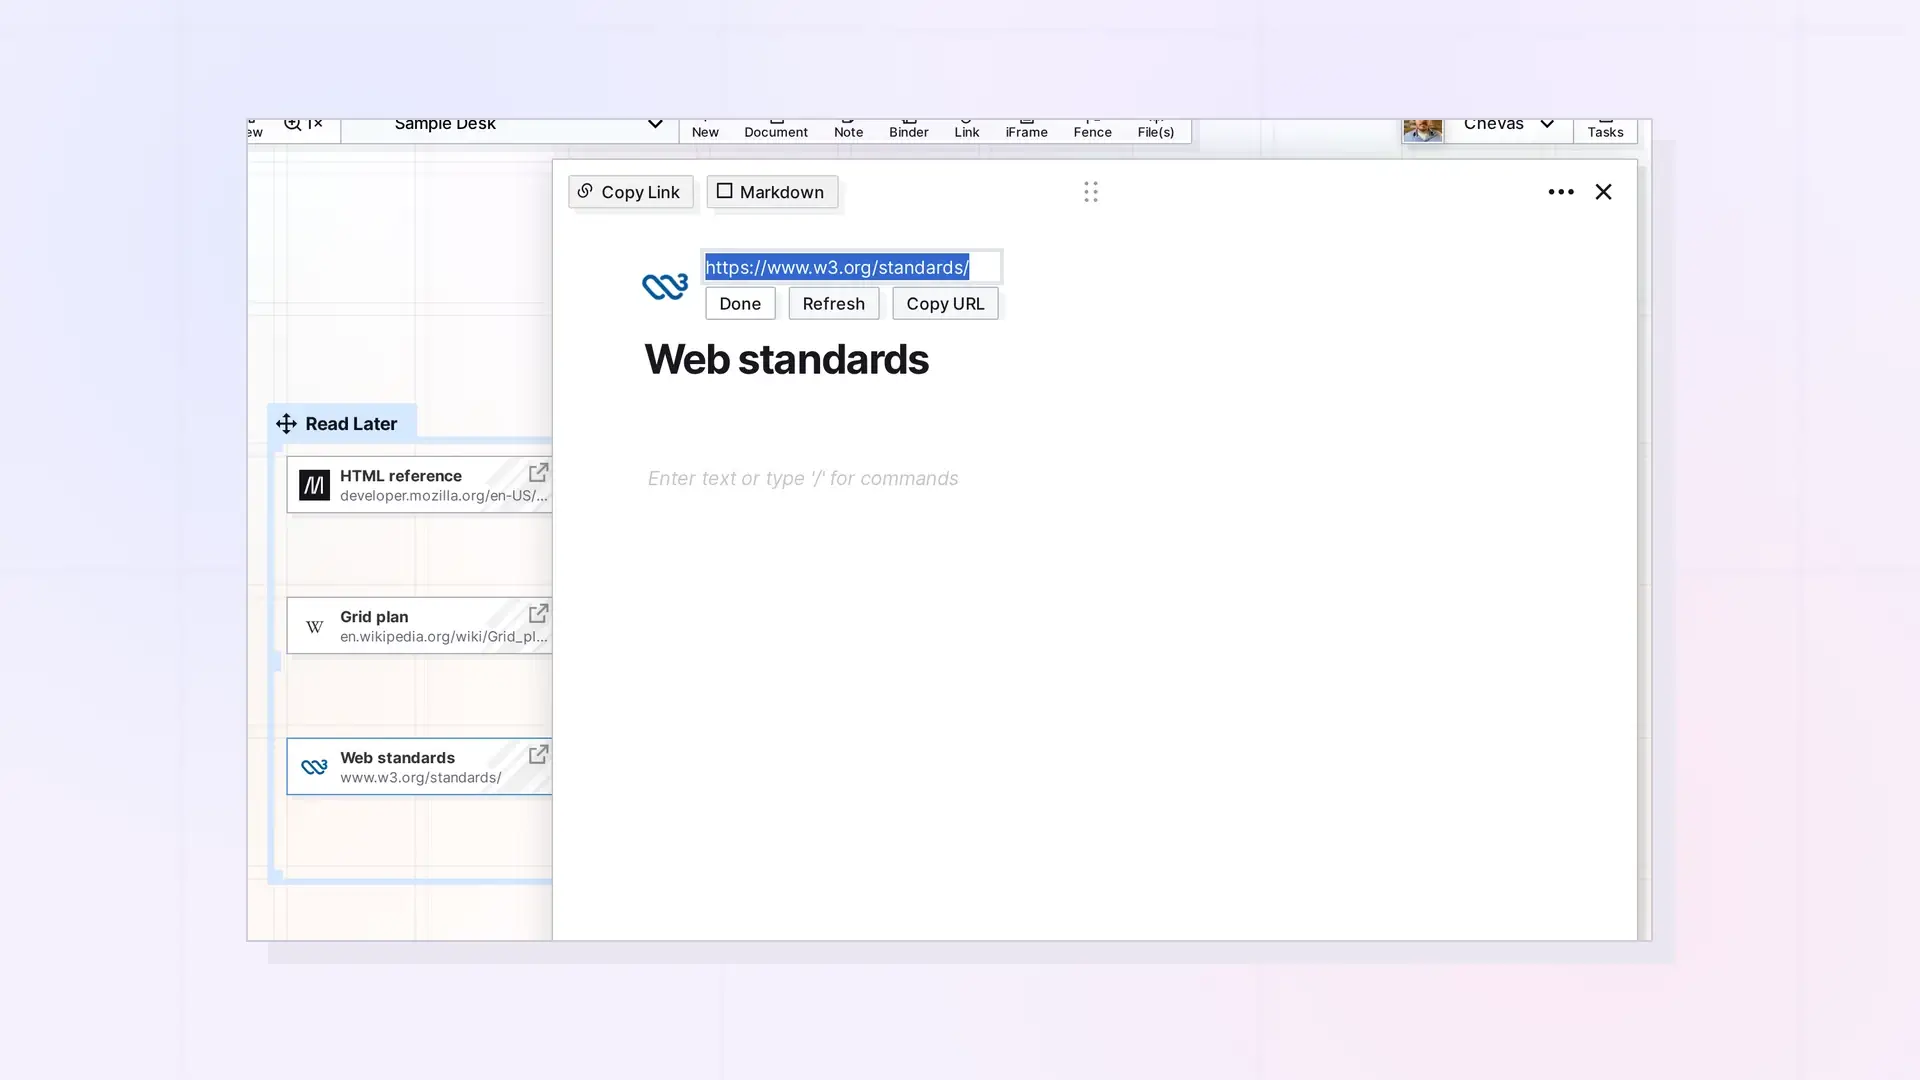Expand the Chevas user menu
Image resolution: width=1920 pixels, height=1080 pixels.
[1546, 125]
